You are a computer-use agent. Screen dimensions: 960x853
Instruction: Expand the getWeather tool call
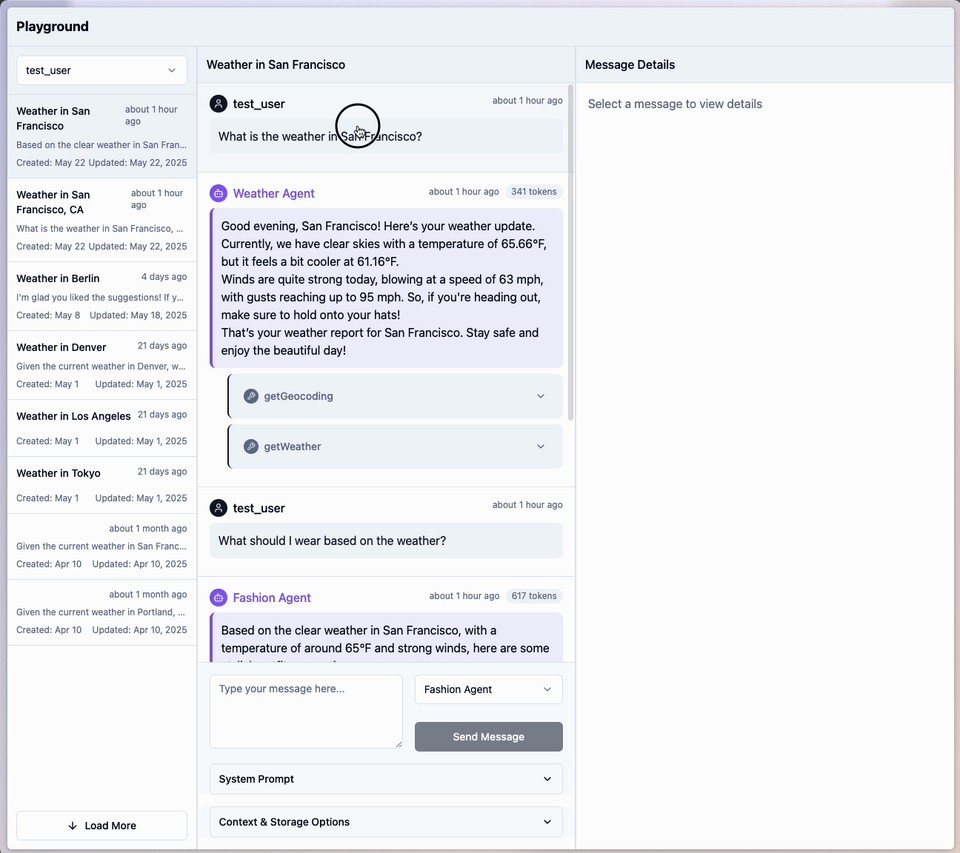pyautogui.click(x=396, y=446)
